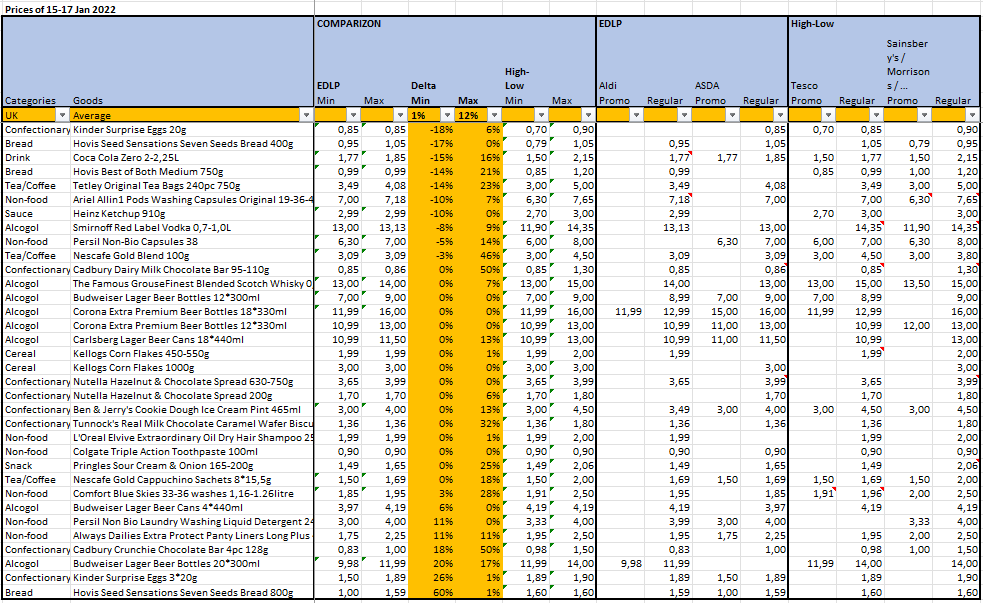Click the 13,50 promo price in the Famous Grouse row
Image resolution: width=983 pixels, height=603 pixels.
click(916, 284)
